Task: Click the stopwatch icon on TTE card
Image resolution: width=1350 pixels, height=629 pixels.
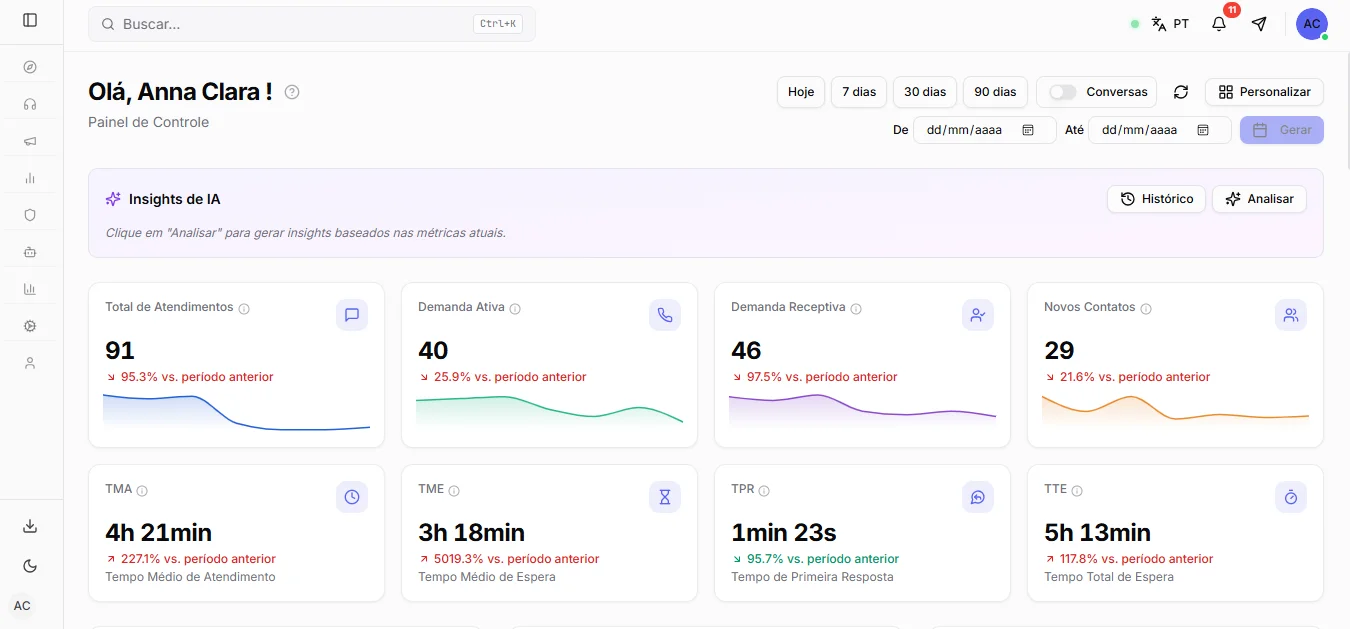Action: (1291, 497)
